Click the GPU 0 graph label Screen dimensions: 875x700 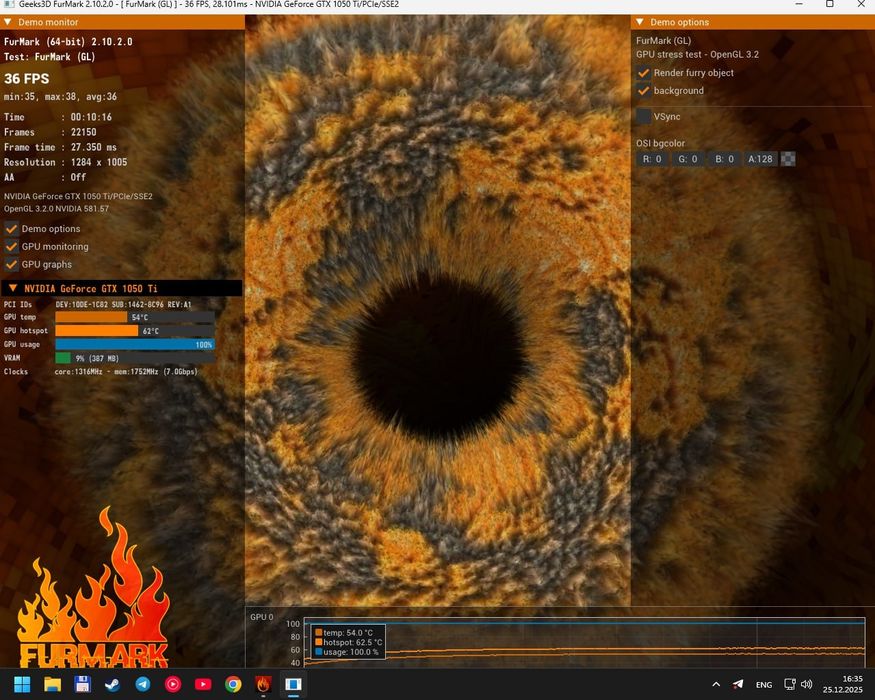tap(262, 617)
